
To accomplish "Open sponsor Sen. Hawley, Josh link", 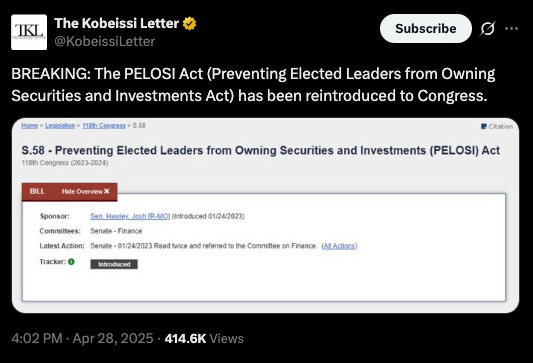I will point(130,216).
